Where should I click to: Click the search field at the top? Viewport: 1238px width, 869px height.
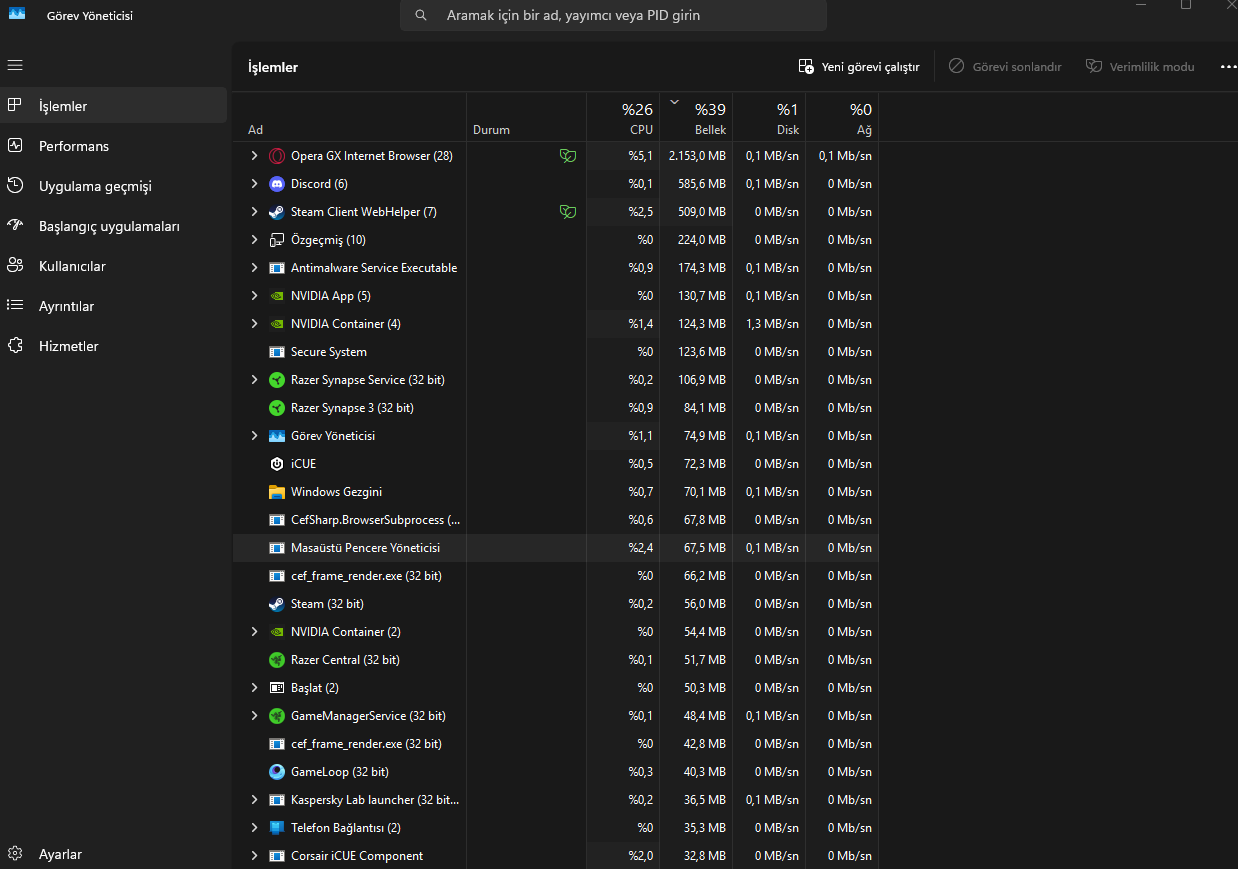point(613,15)
